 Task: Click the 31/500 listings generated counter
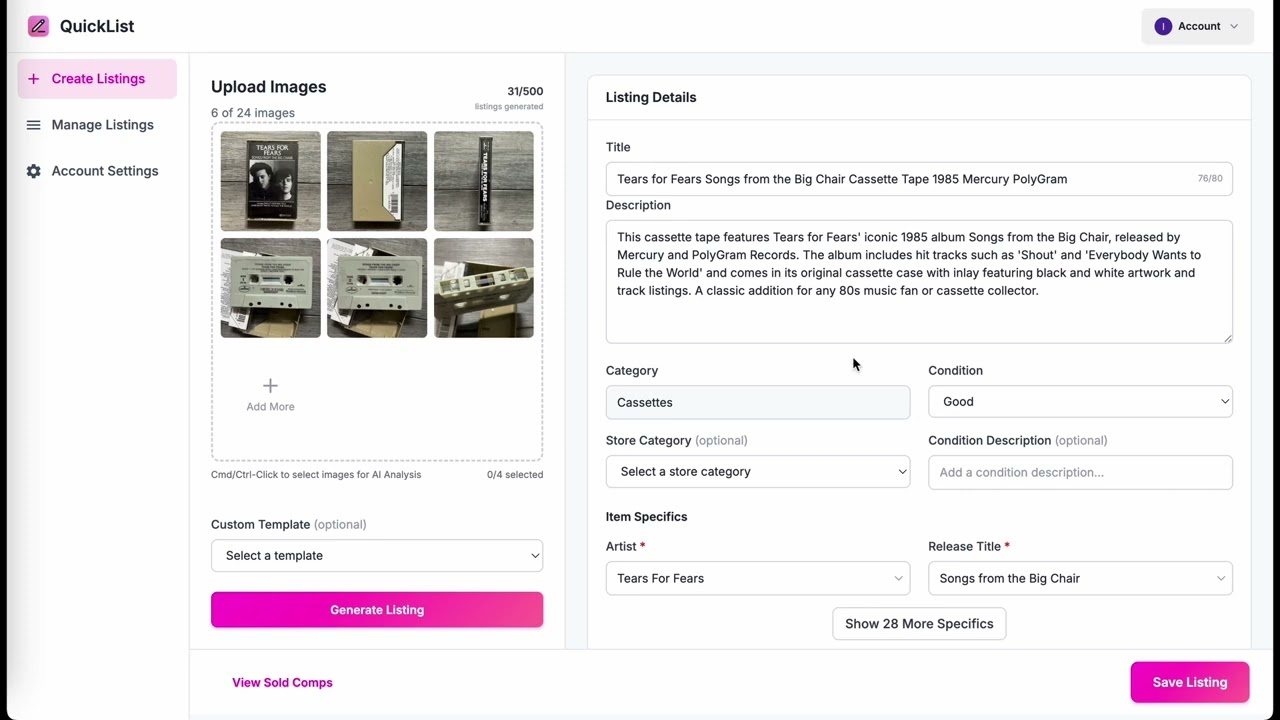[509, 98]
